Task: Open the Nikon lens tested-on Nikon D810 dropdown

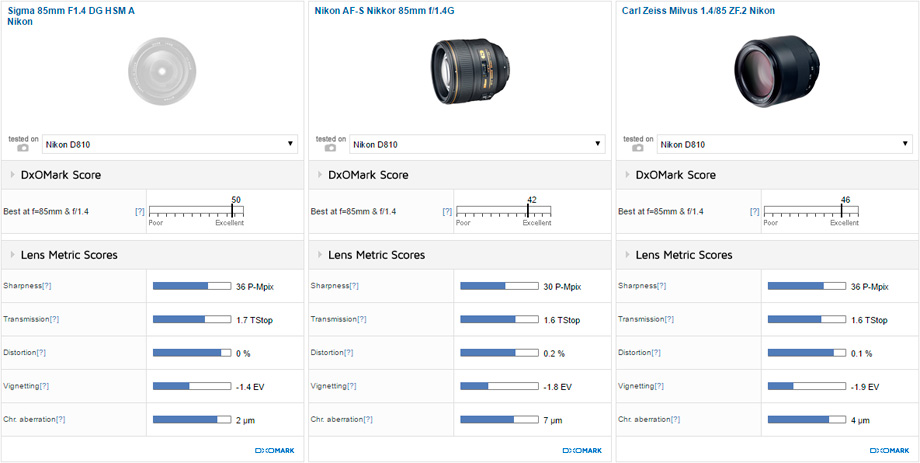Action: pyautogui.click(x=477, y=144)
